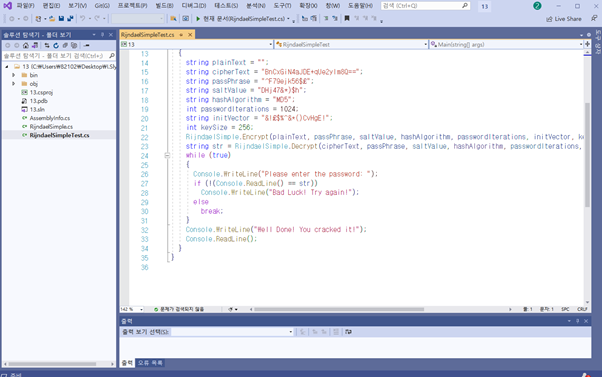The image size is (602, 377).
Task: Select 13.csproj in Solution Explorer
Action: (x=41, y=92)
